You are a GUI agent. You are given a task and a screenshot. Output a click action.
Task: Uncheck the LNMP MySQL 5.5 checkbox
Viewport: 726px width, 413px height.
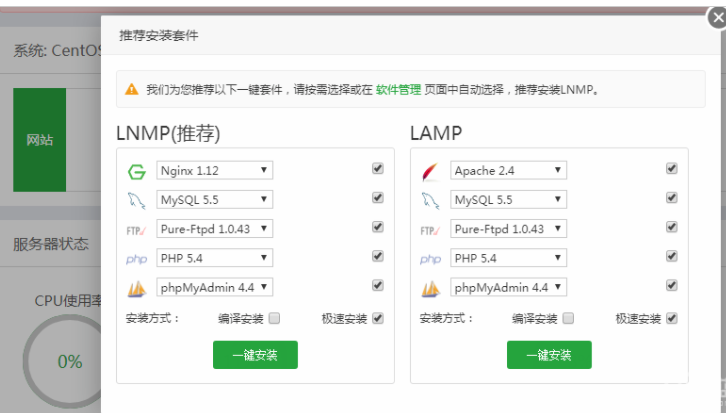coord(378,198)
